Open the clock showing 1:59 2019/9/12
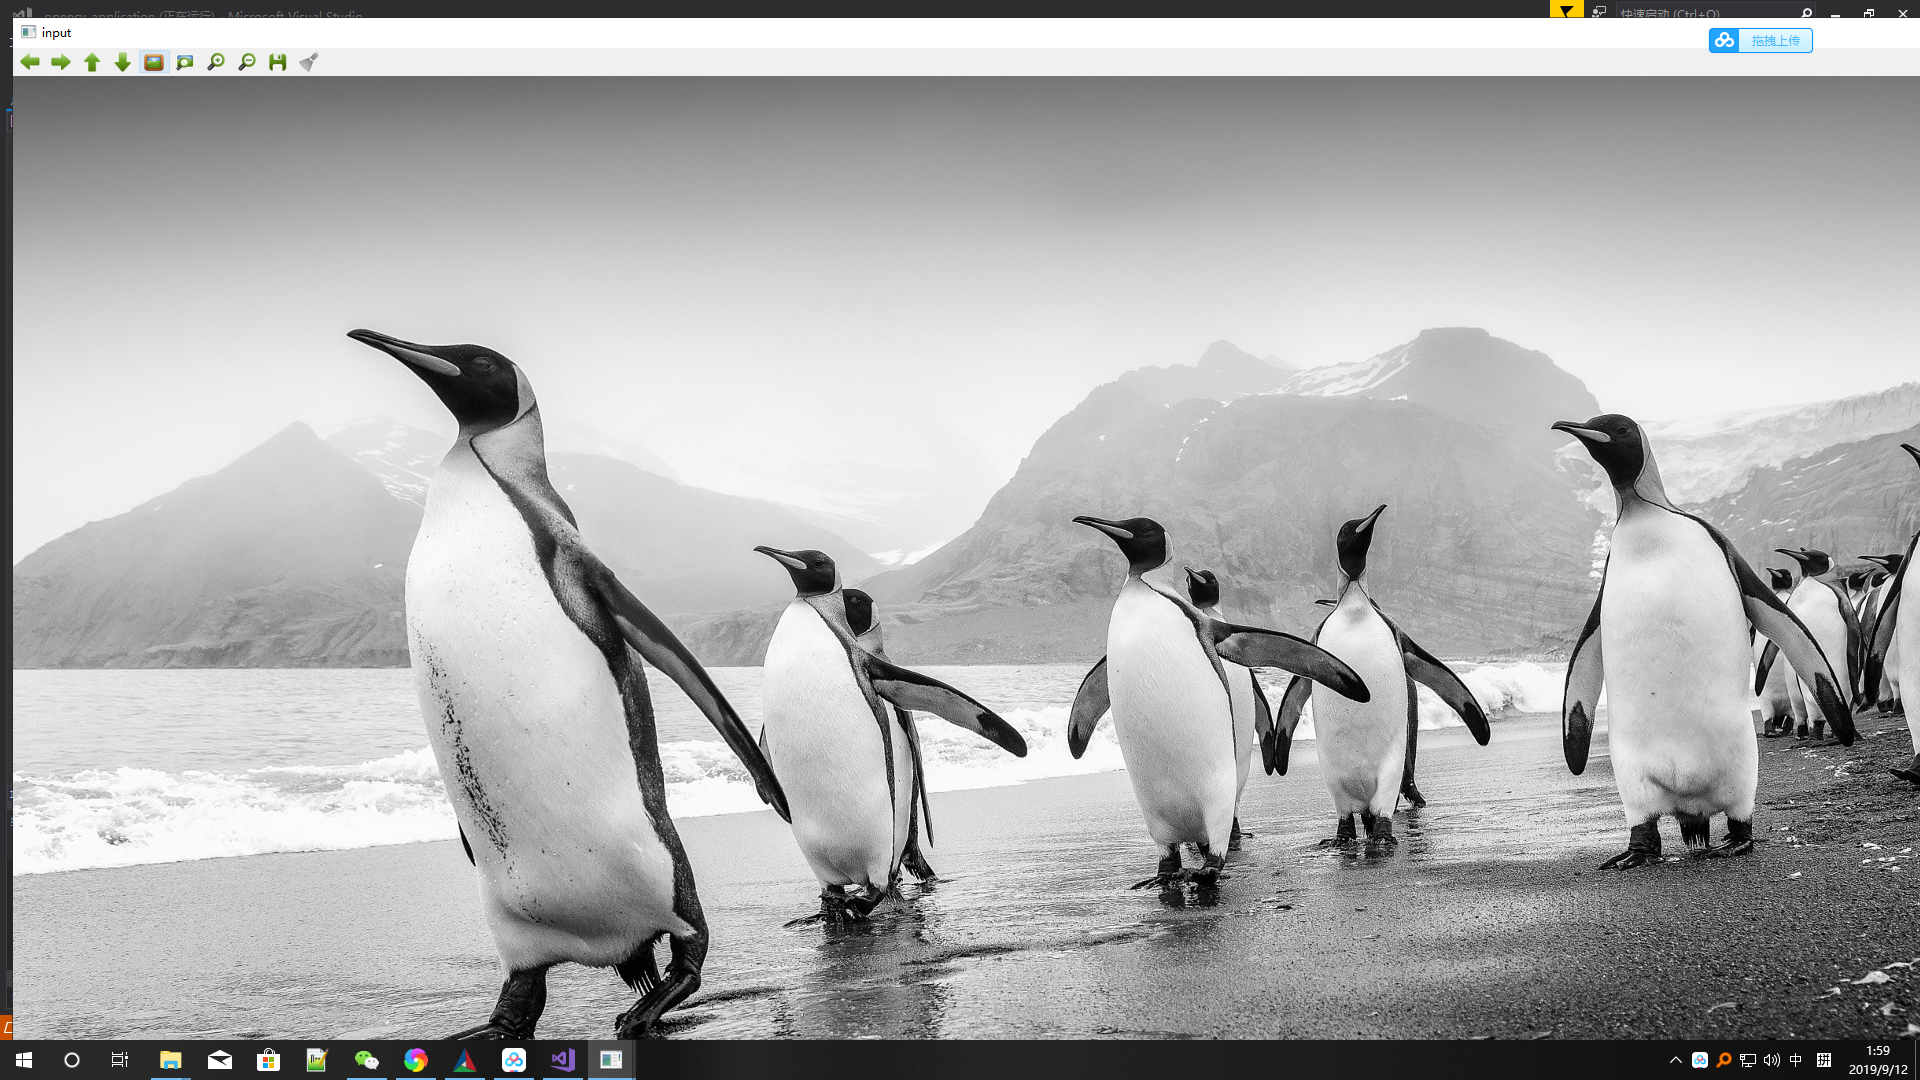The width and height of the screenshot is (1920, 1080). (x=1878, y=1060)
